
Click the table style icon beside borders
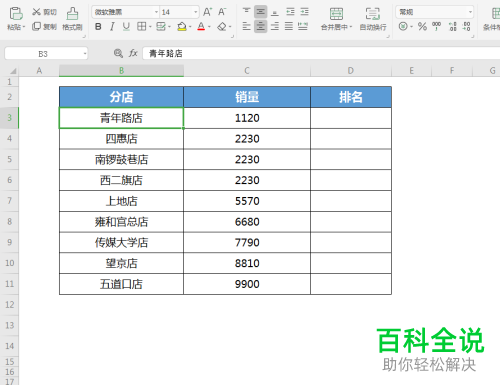pos(161,26)
